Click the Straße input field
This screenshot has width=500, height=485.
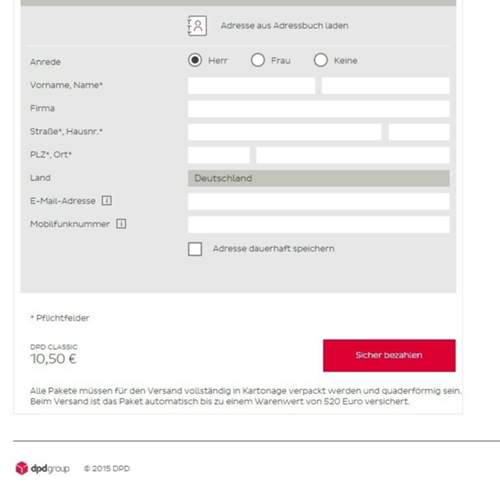pos(285,132)
